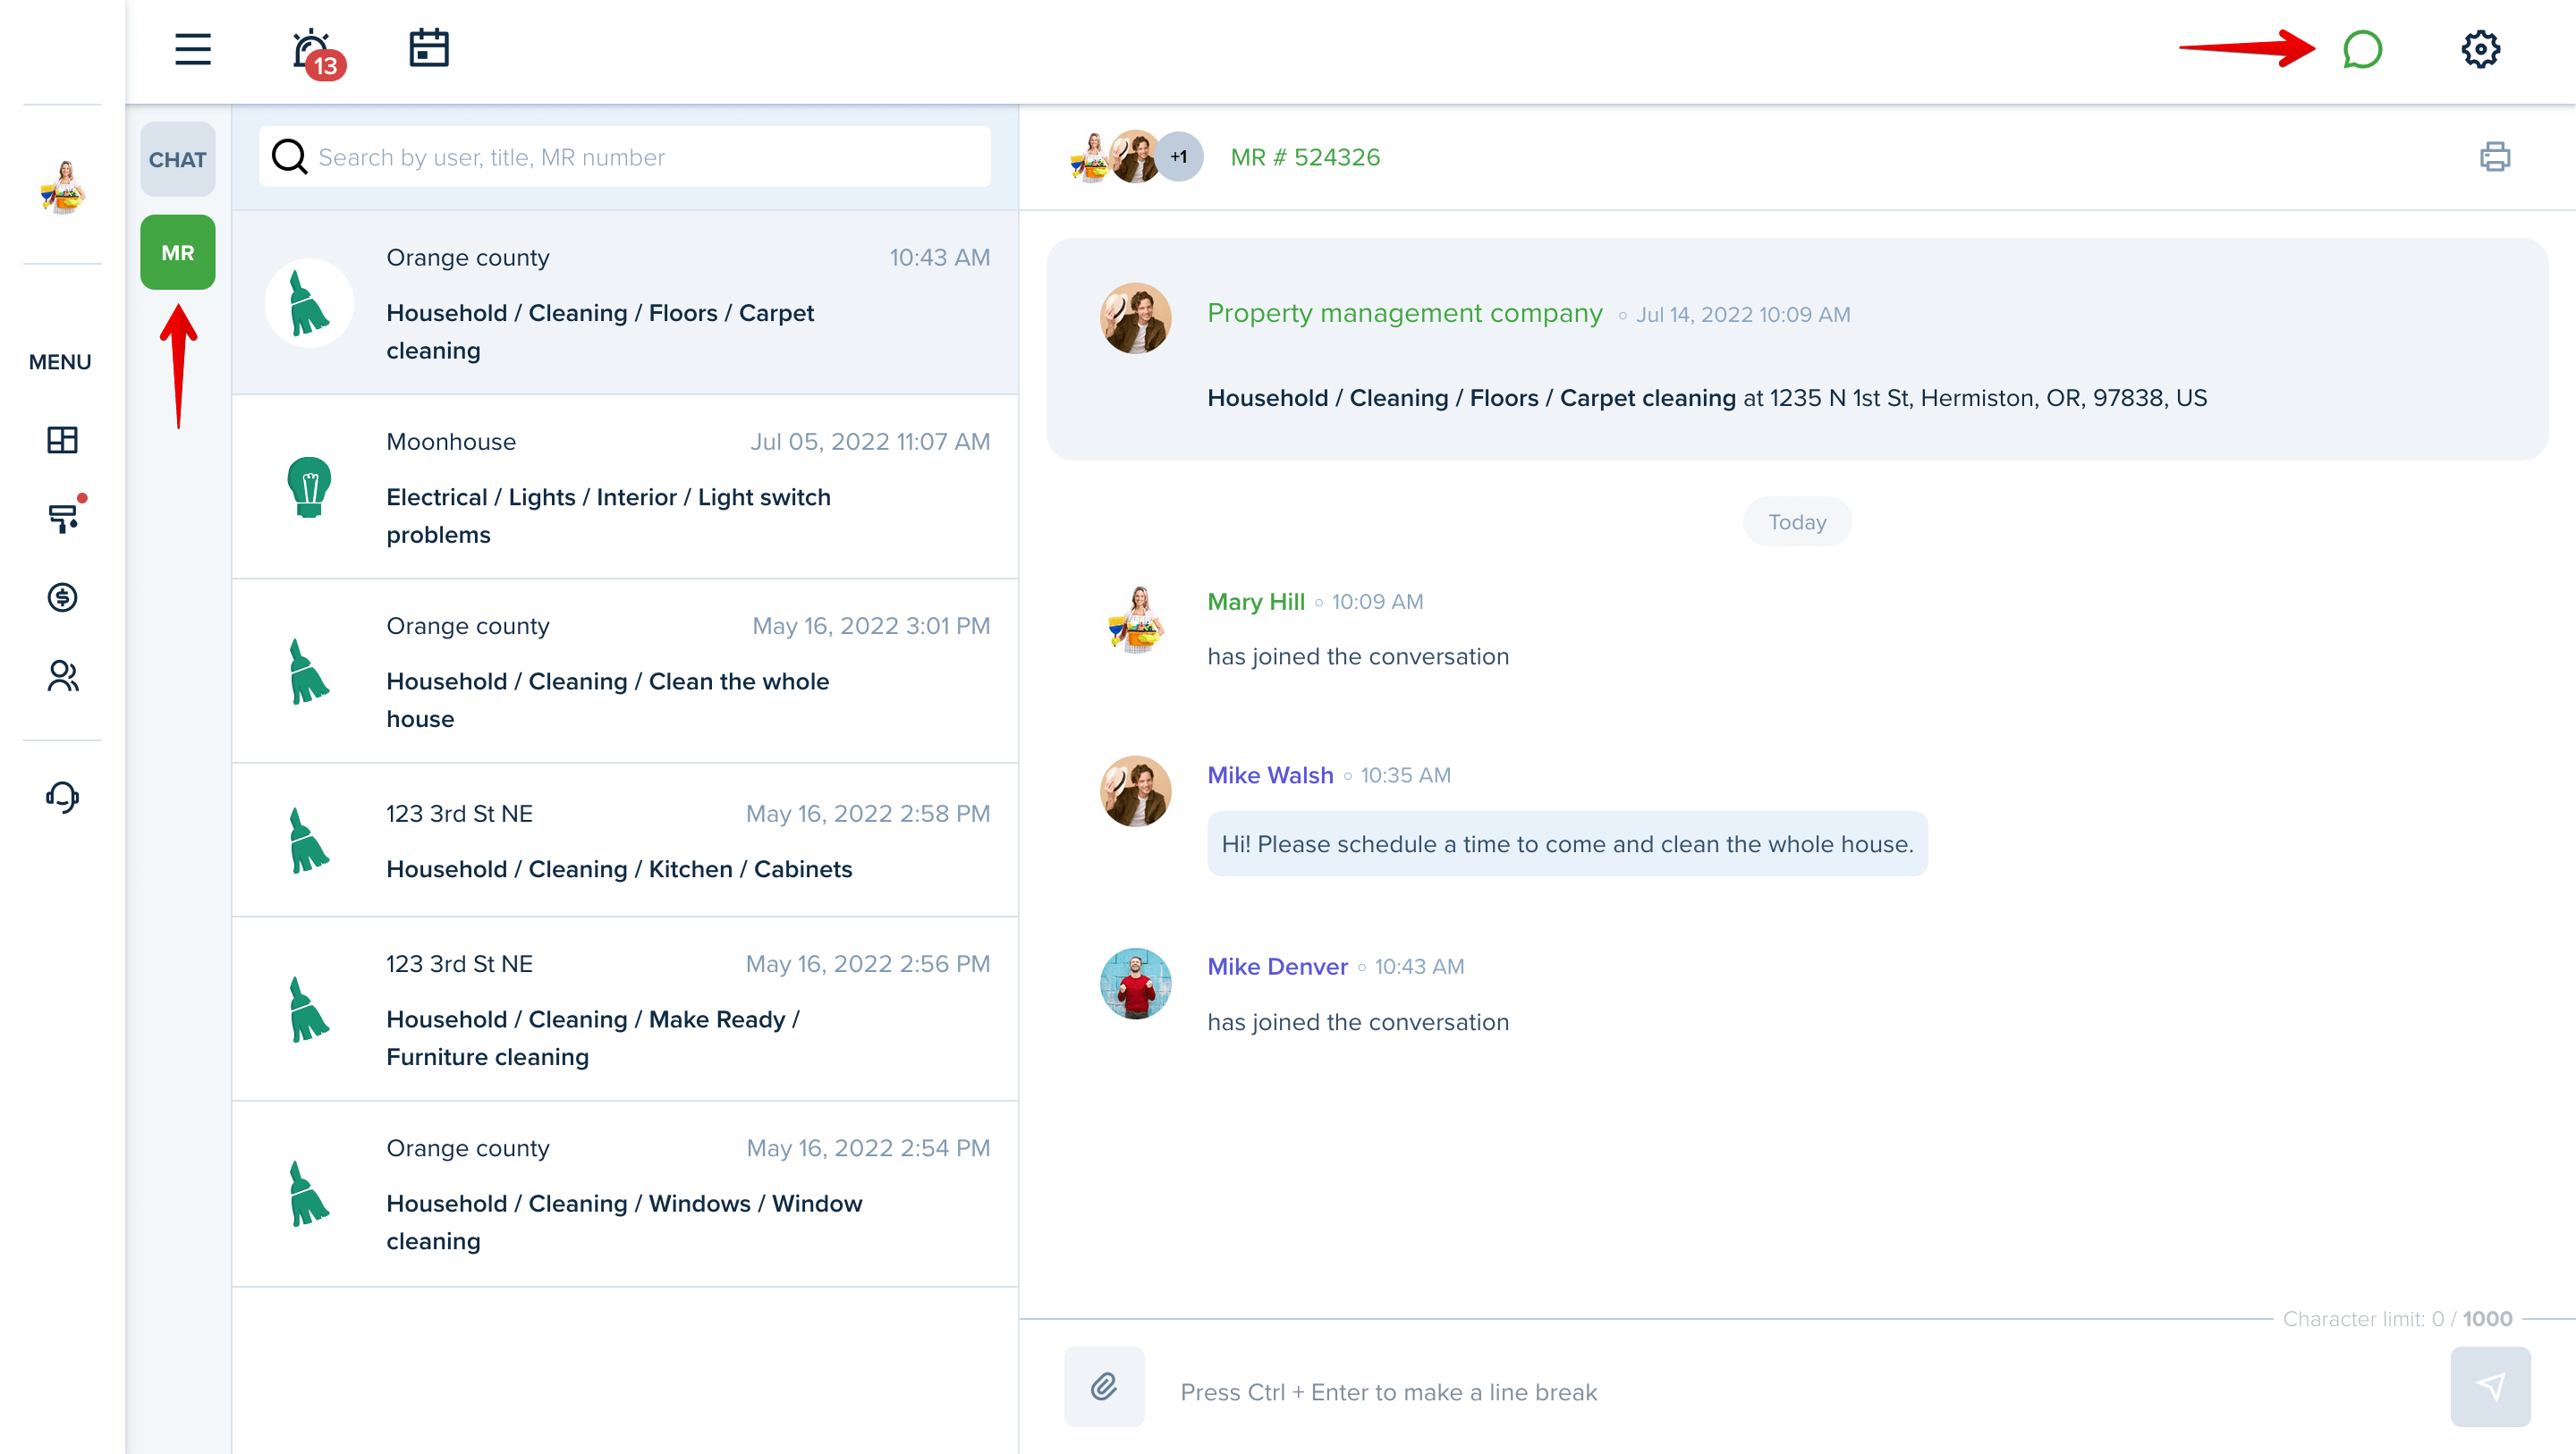Select Furniture cleaning conversation

click(625, 1009)
